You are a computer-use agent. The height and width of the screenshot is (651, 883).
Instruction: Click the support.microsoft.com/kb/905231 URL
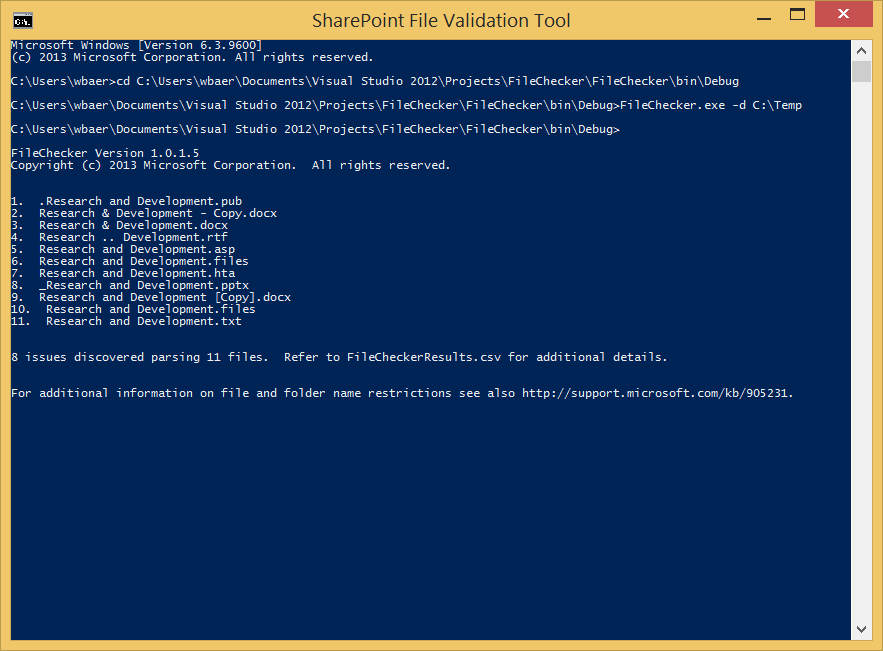656,393
